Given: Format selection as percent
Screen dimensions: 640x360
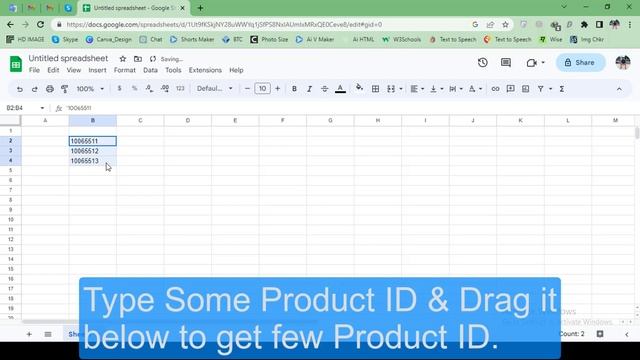Looking at the screenshot, I should [134, 89].
